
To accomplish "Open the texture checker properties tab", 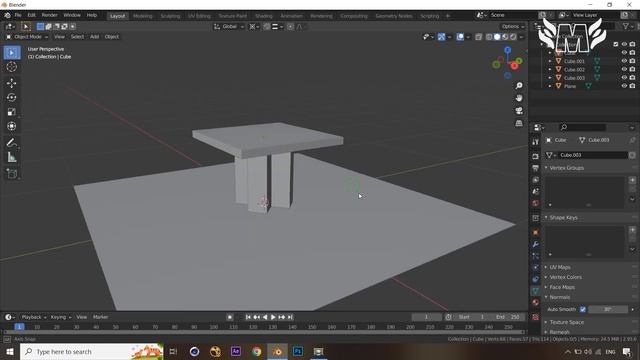I will coord(536,317).
